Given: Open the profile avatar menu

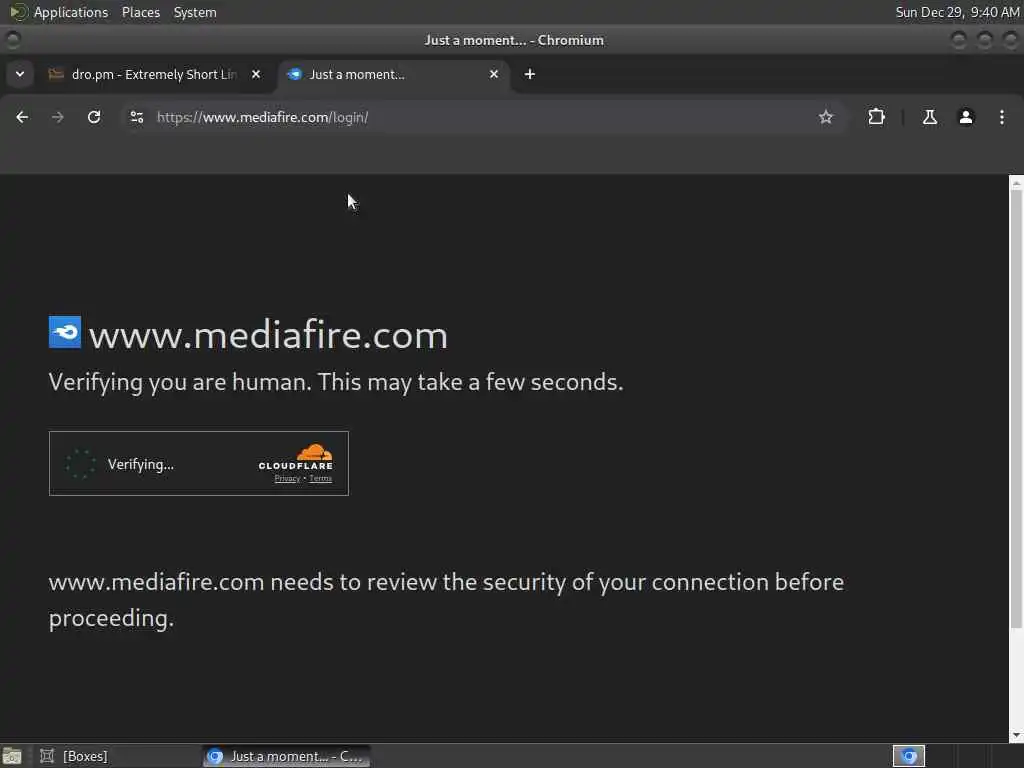Looking at the screenshot, I should 966,117.
